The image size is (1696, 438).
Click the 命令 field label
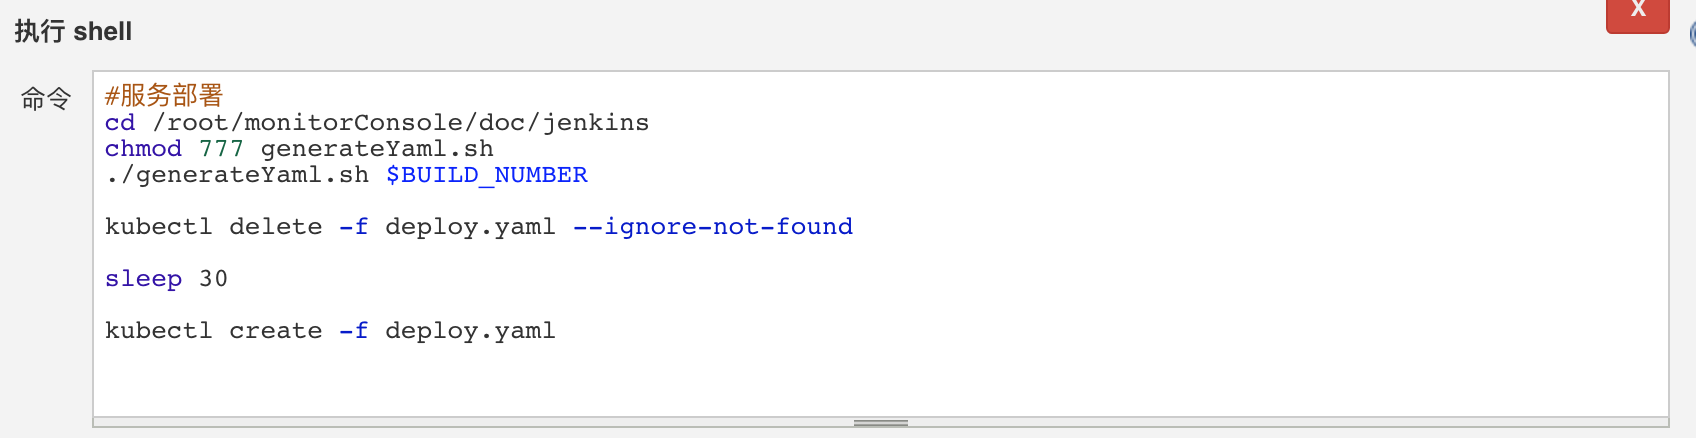[x=46, y=99]
